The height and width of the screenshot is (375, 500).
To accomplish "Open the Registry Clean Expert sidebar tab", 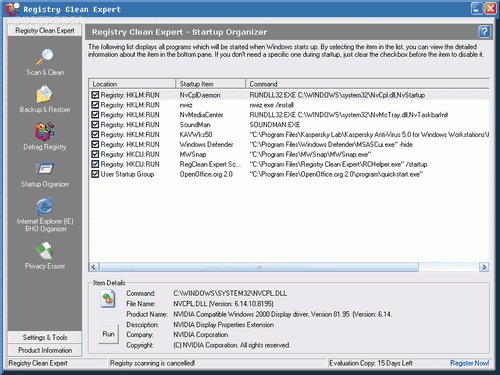I will [45, 30].
